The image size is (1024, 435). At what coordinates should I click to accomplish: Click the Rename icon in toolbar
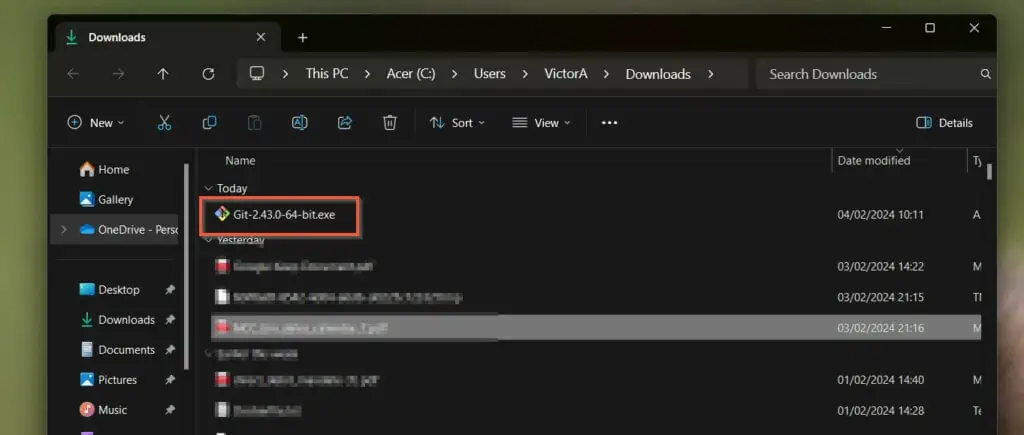[299, 123]
